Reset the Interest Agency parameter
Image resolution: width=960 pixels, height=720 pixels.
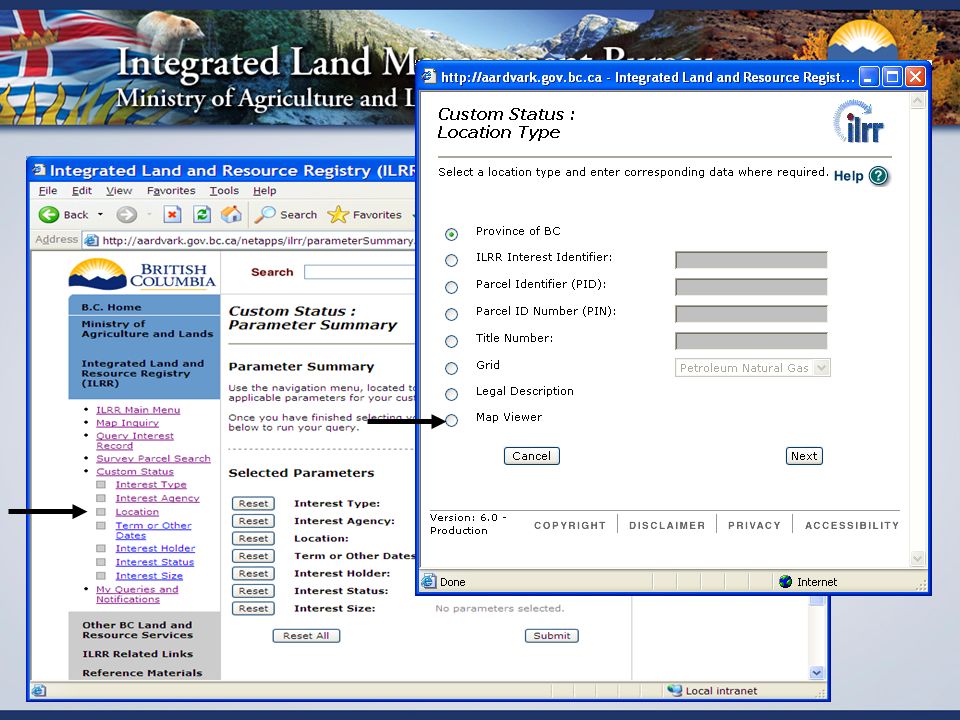[253, 521]
